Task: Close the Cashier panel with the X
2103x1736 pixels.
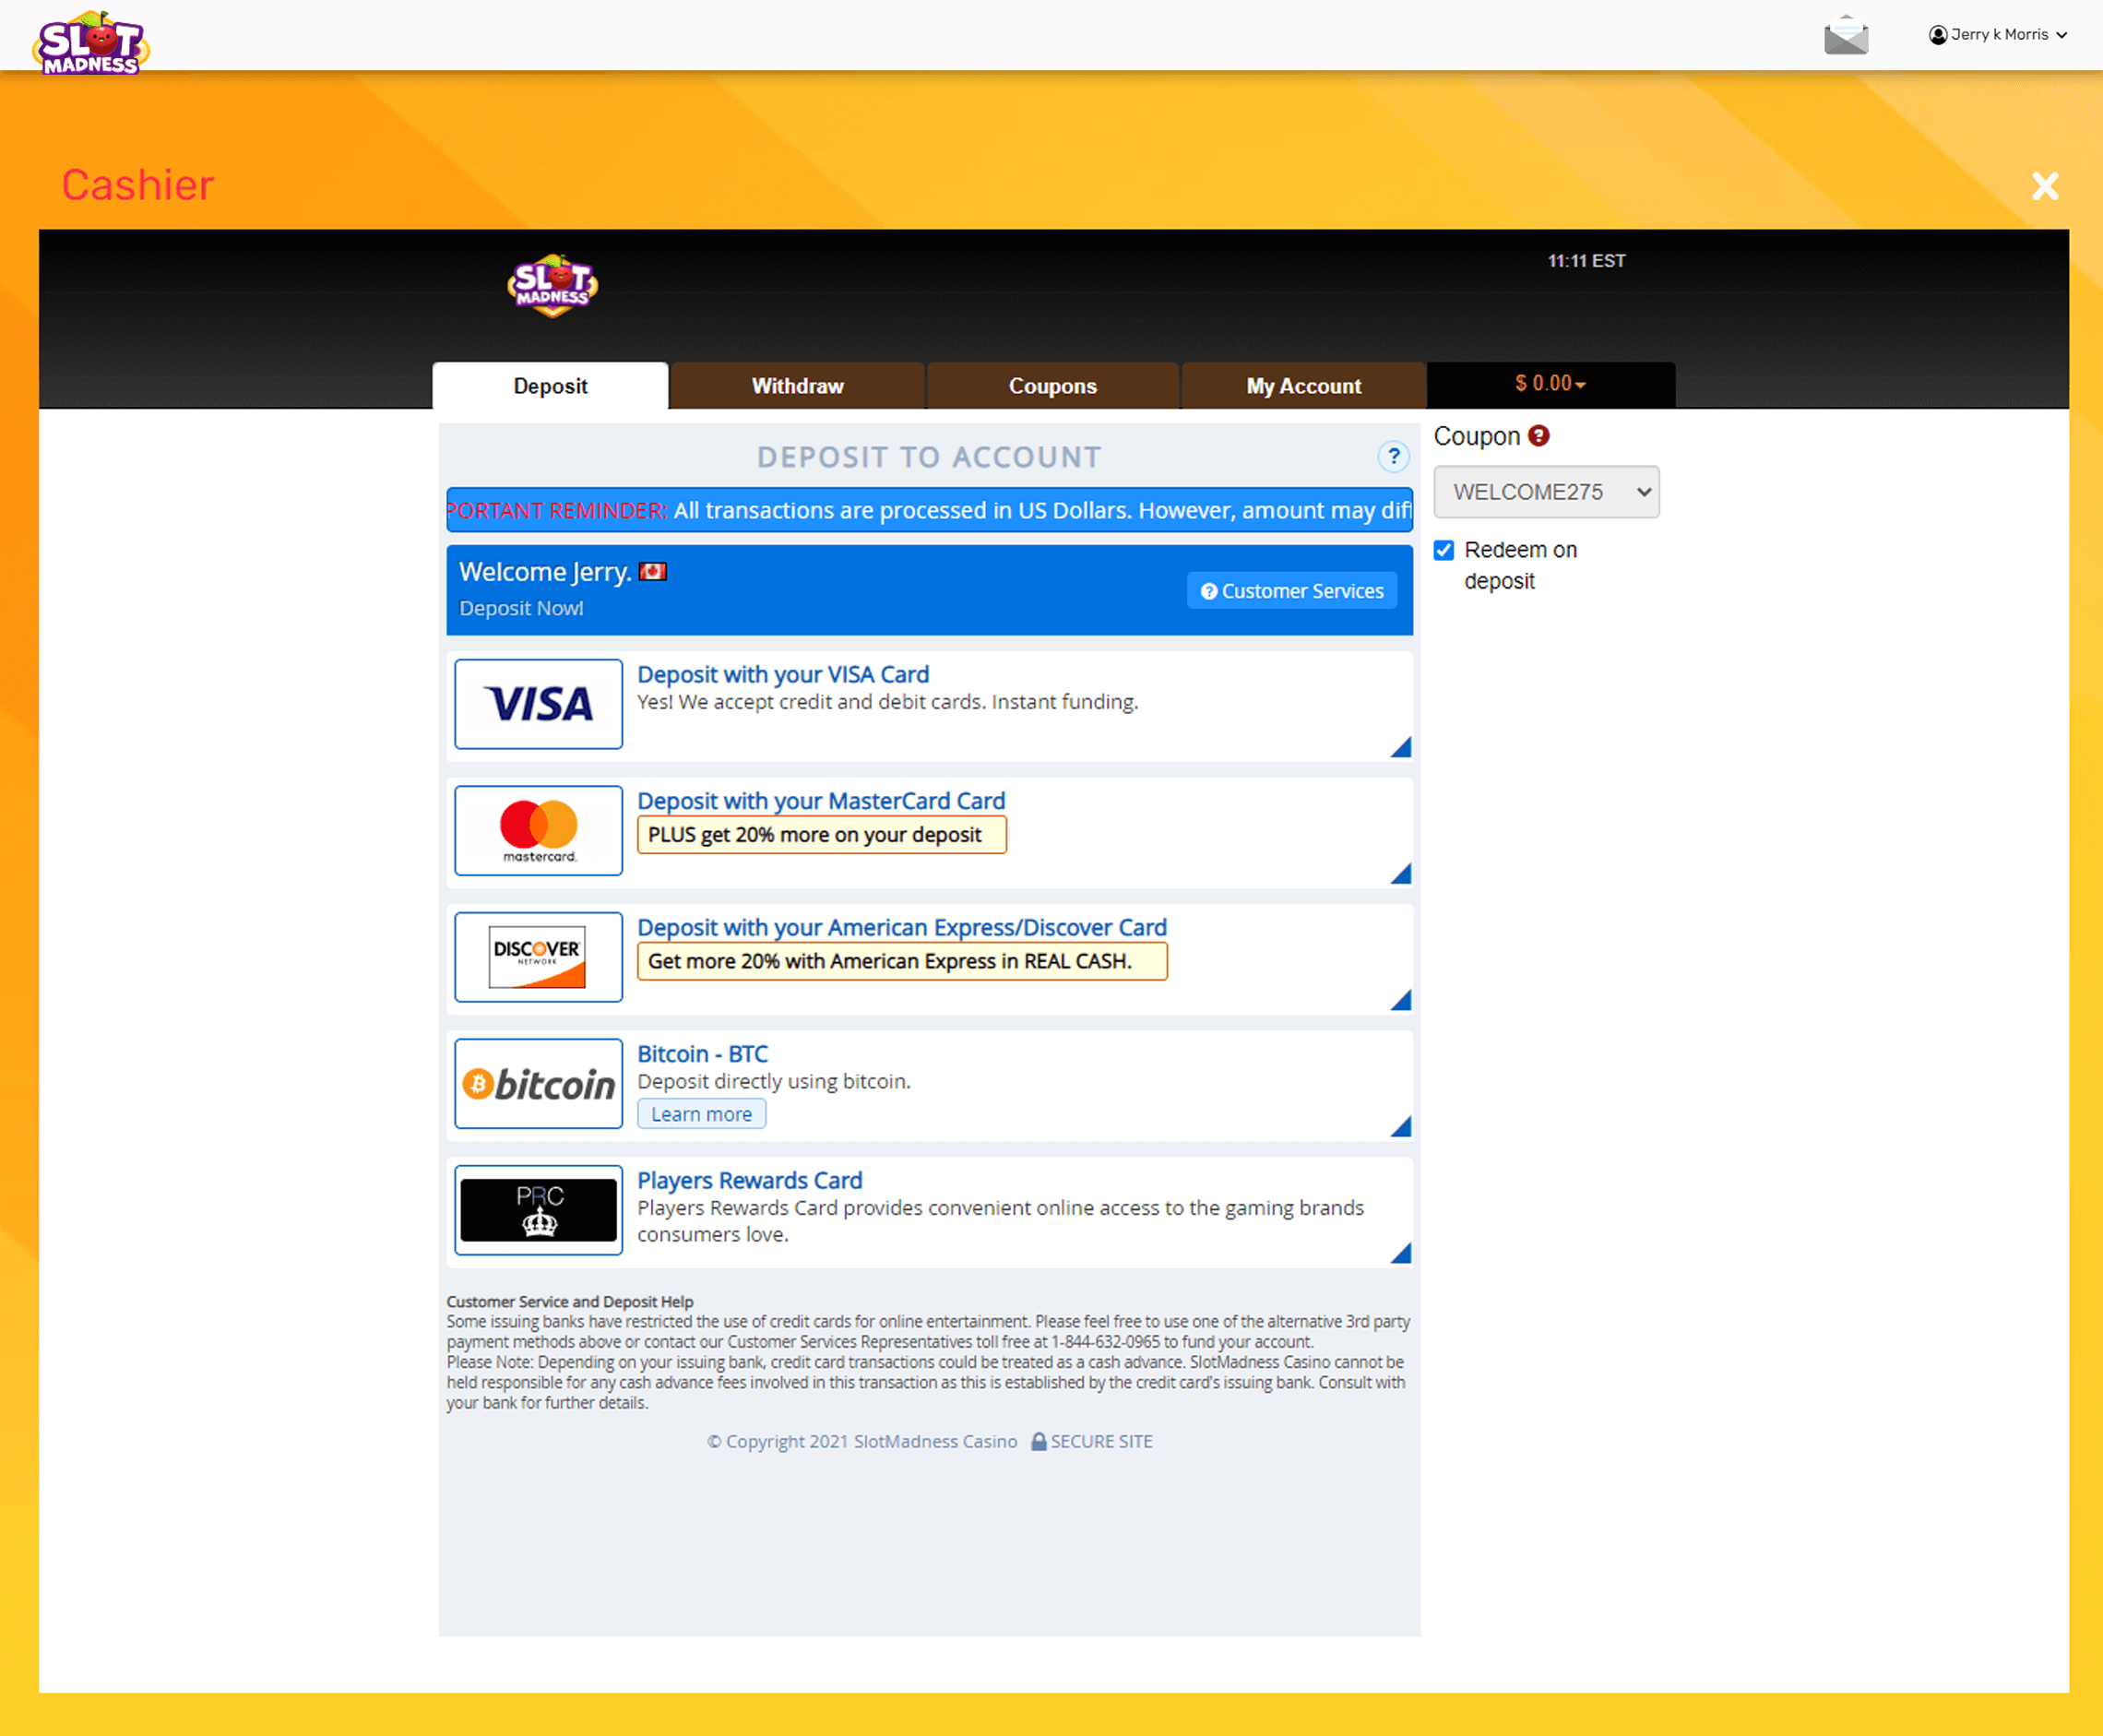Action: (2045, 185)
